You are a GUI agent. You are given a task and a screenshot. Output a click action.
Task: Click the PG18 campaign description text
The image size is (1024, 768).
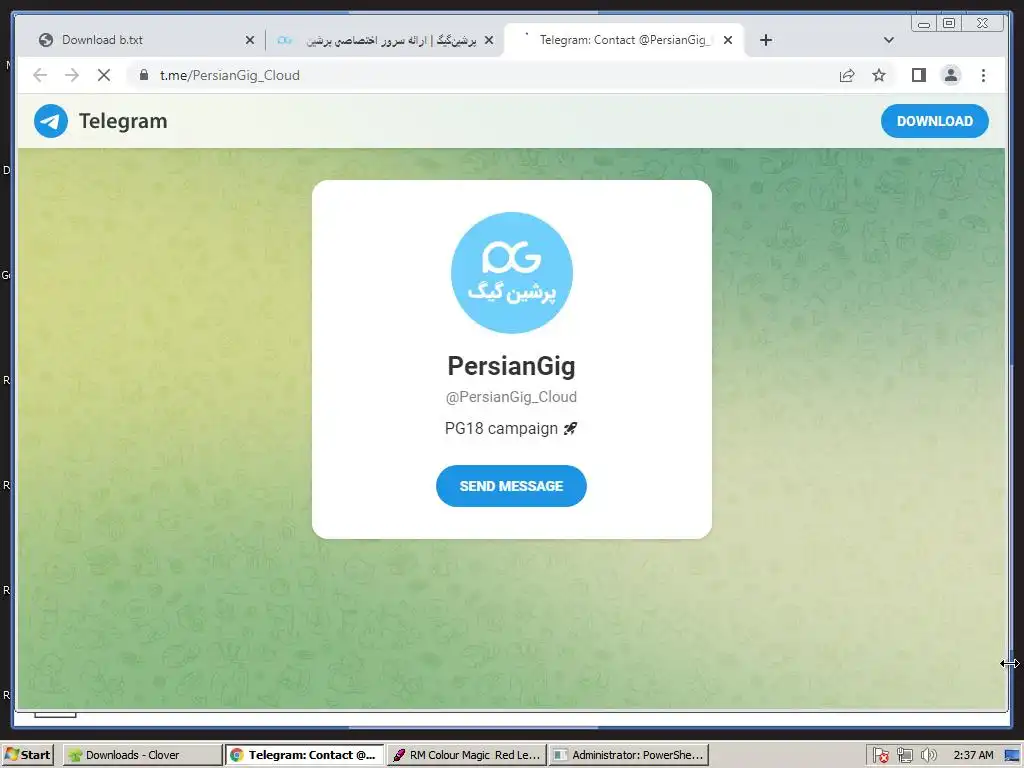511,428
